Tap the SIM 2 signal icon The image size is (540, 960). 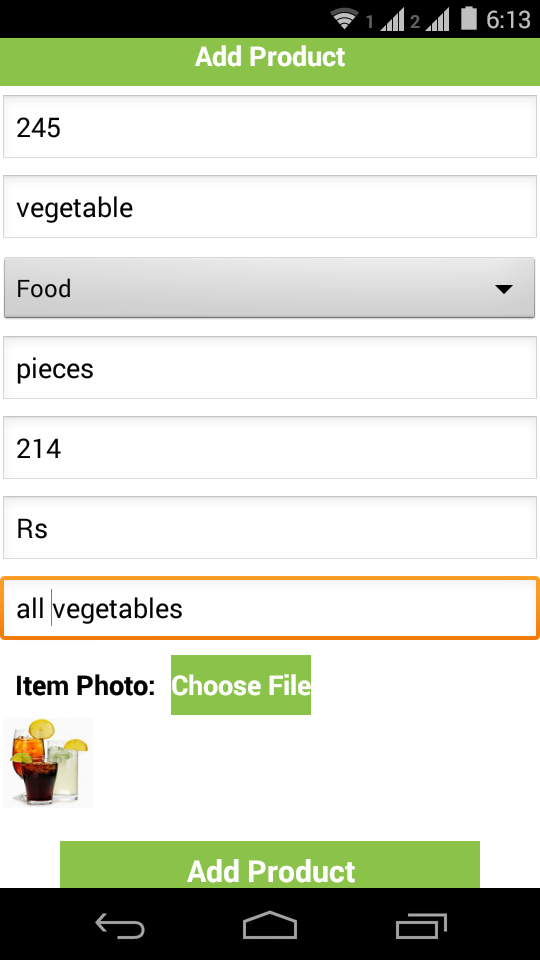coord(431,21)
